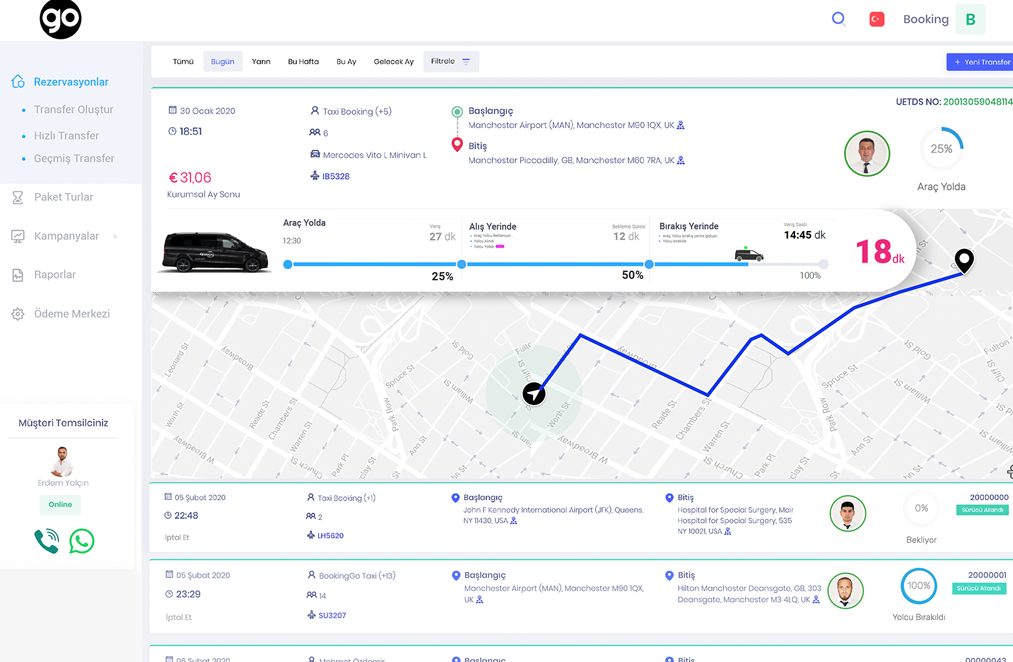Open WhatsApp chat icon

pos(82,541)
